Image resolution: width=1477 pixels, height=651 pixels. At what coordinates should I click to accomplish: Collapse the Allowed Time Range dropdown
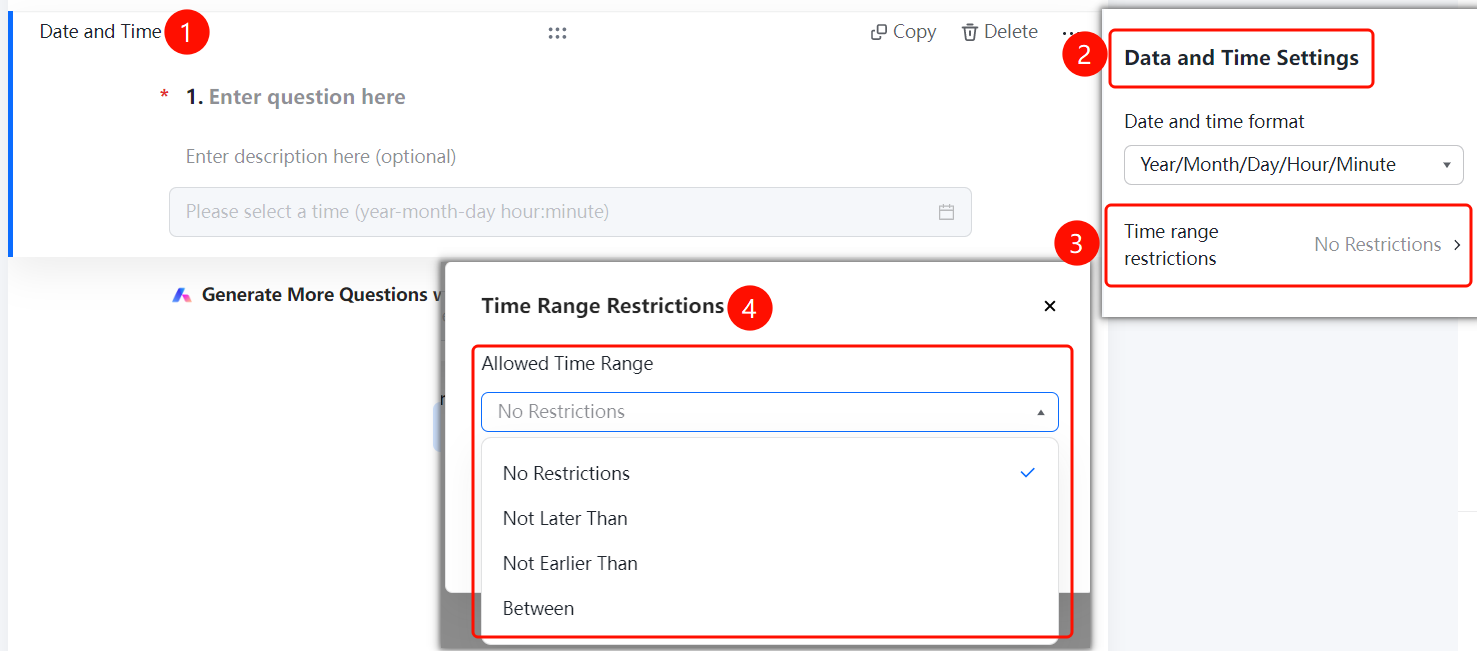[x=769, y=412]
